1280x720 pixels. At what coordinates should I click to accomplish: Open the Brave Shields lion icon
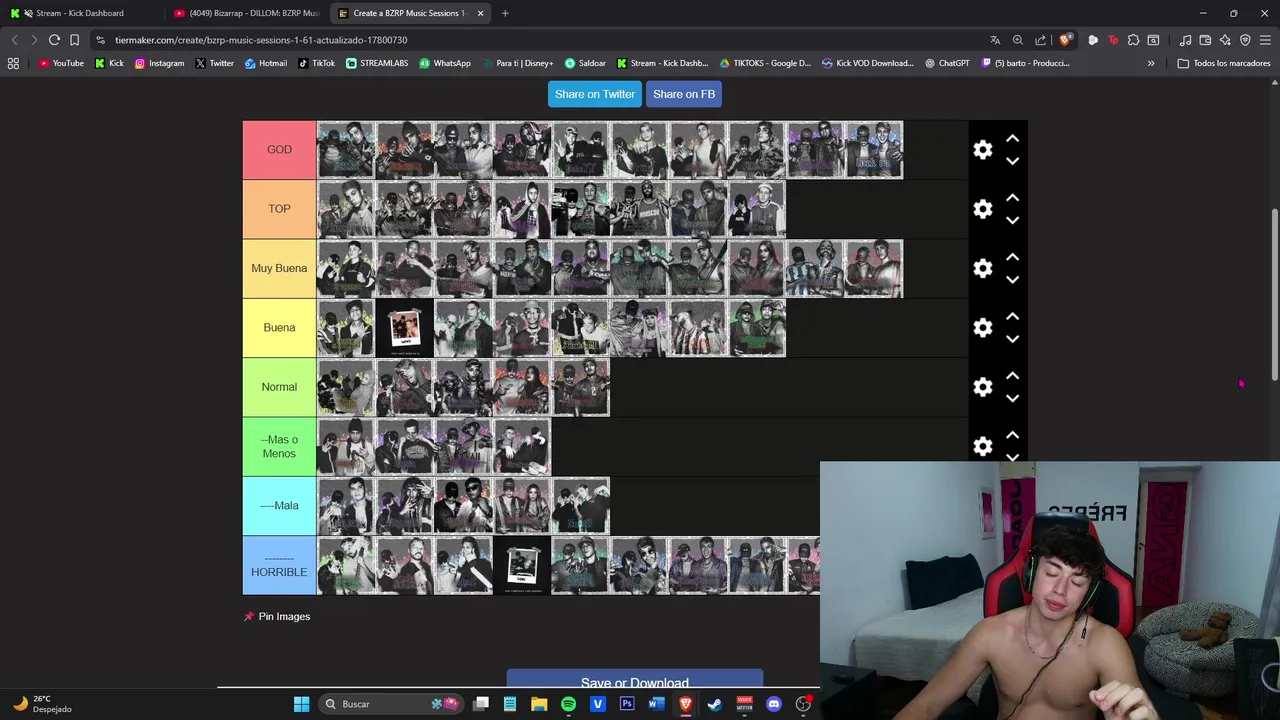(x=1066, y=40)
